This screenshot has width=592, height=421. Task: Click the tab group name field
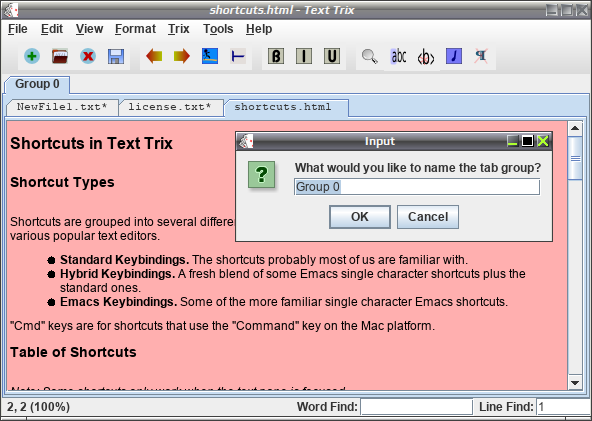click(x=417, y=187)
